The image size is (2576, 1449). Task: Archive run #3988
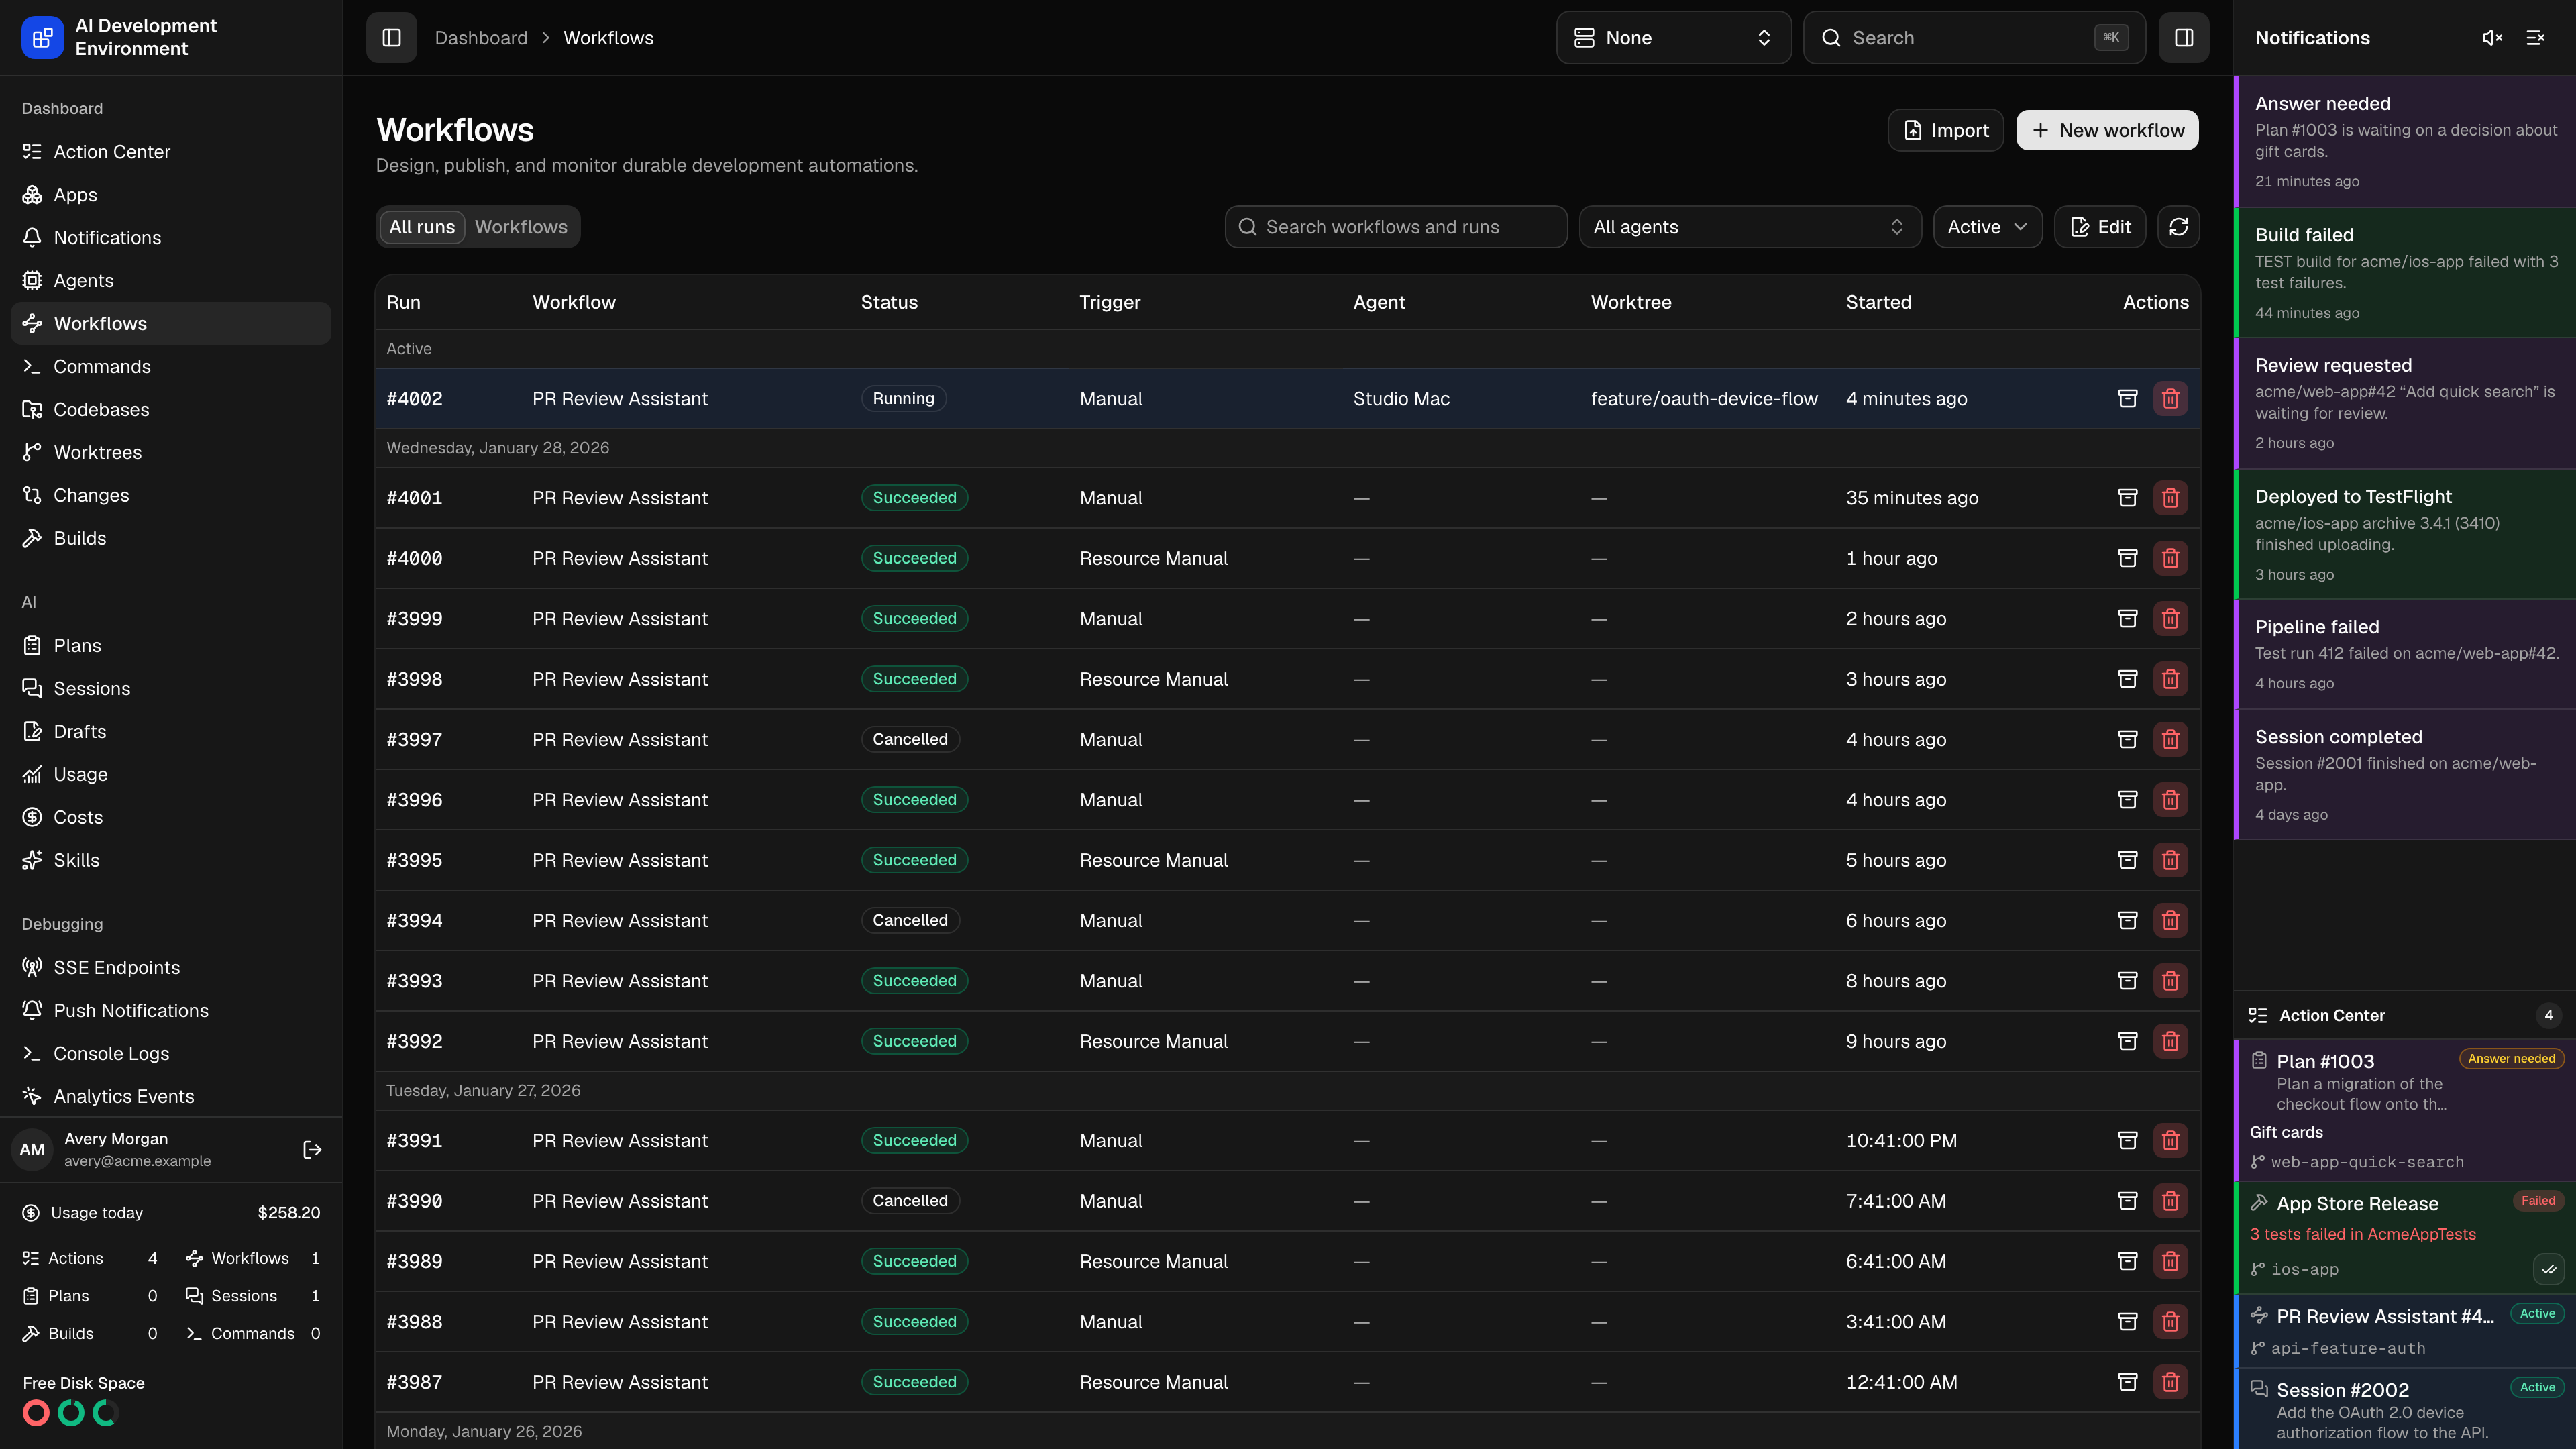(2128, 1322)
